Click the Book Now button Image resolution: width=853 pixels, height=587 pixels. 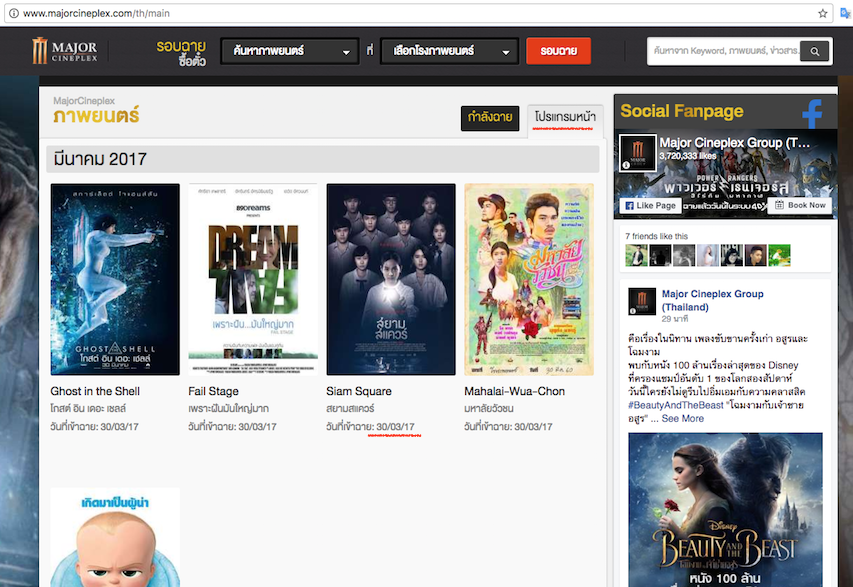[800, 205]
